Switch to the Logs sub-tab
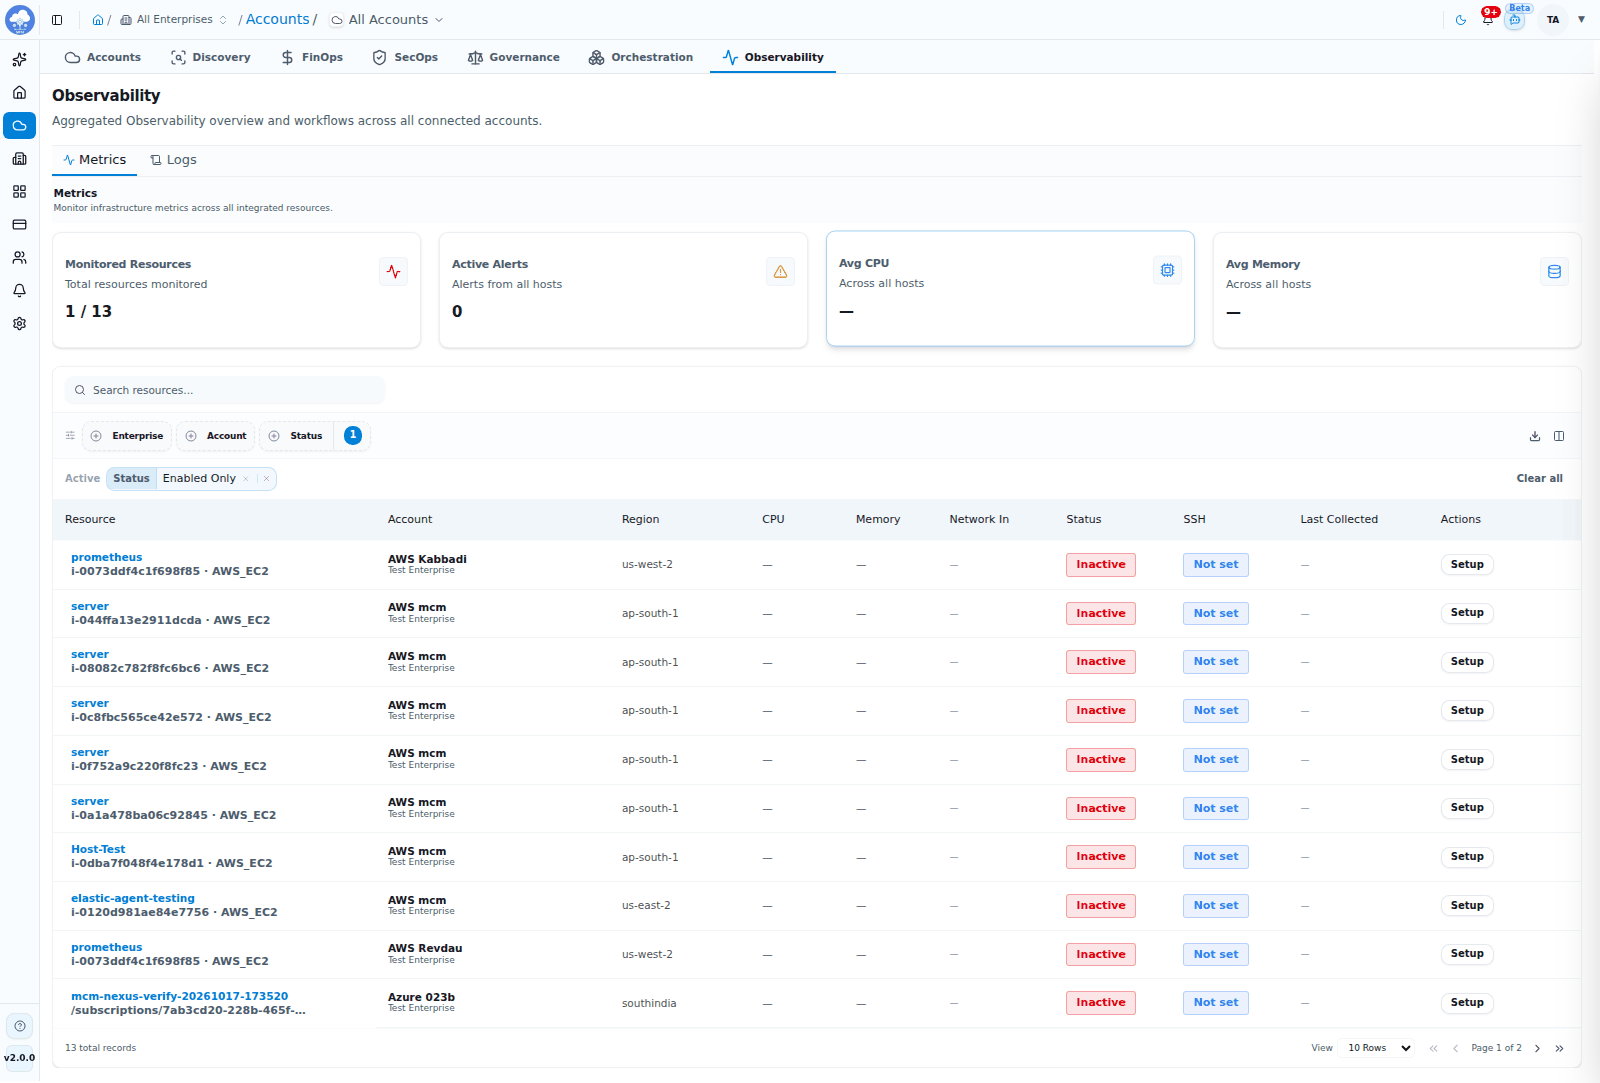This screenshot has width=1600, height=1083. coord(173,160)
